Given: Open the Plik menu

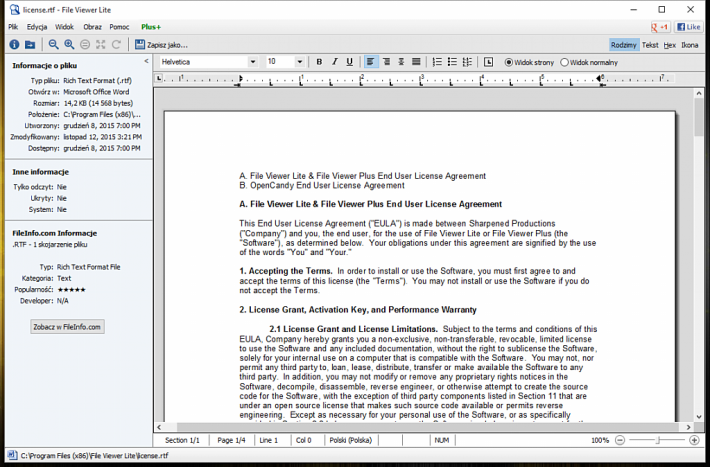Looking at the screenshot, I should (x=13, y=27).
